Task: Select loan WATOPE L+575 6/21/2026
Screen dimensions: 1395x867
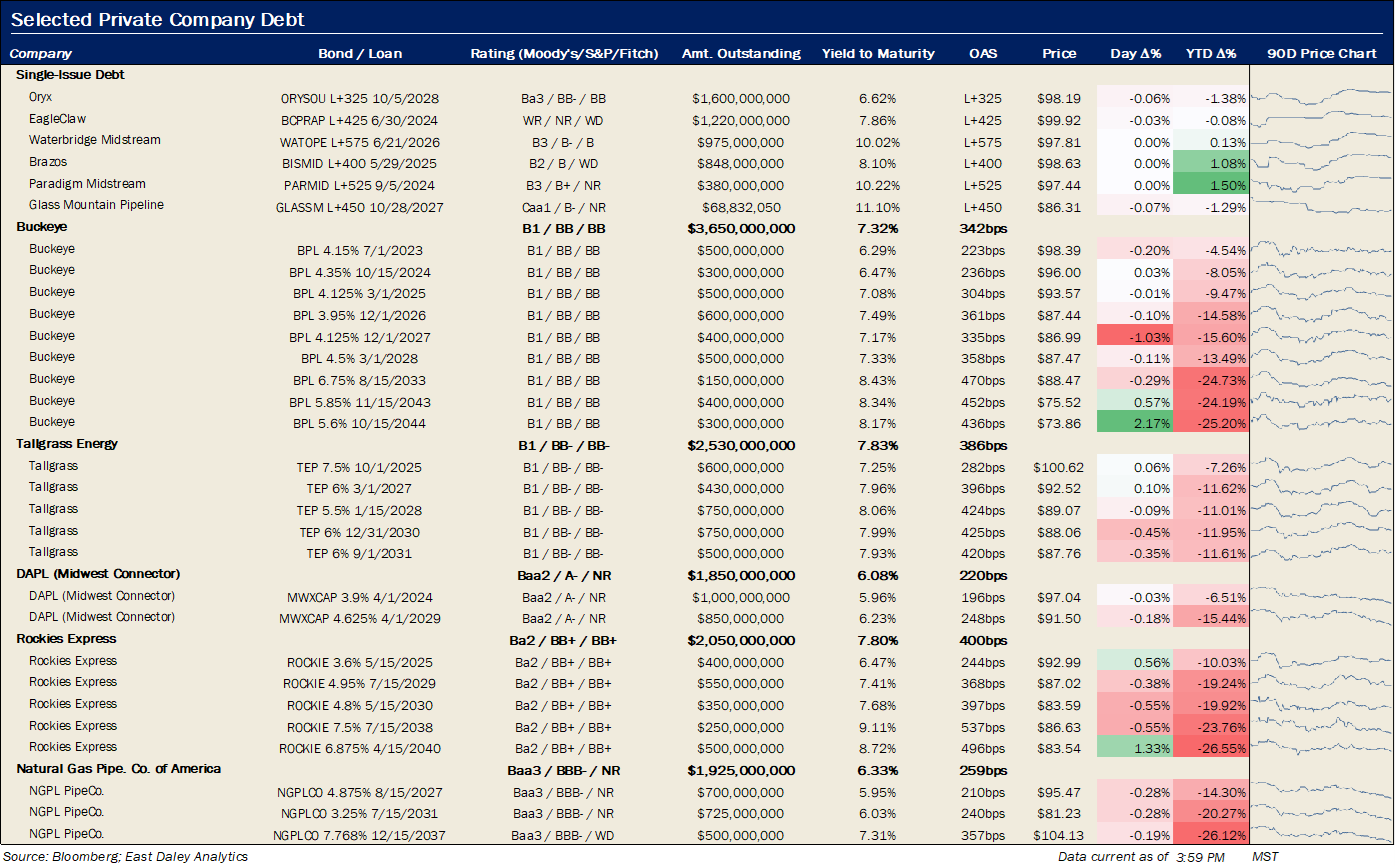Action: pyautogui.click(x=360, y=142)
